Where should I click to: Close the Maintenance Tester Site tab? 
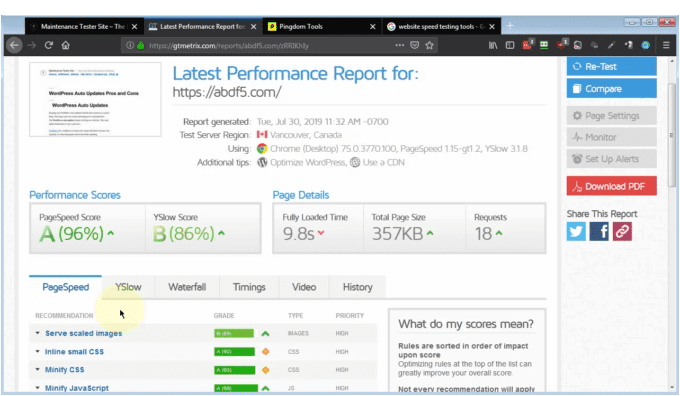(134, 27)
